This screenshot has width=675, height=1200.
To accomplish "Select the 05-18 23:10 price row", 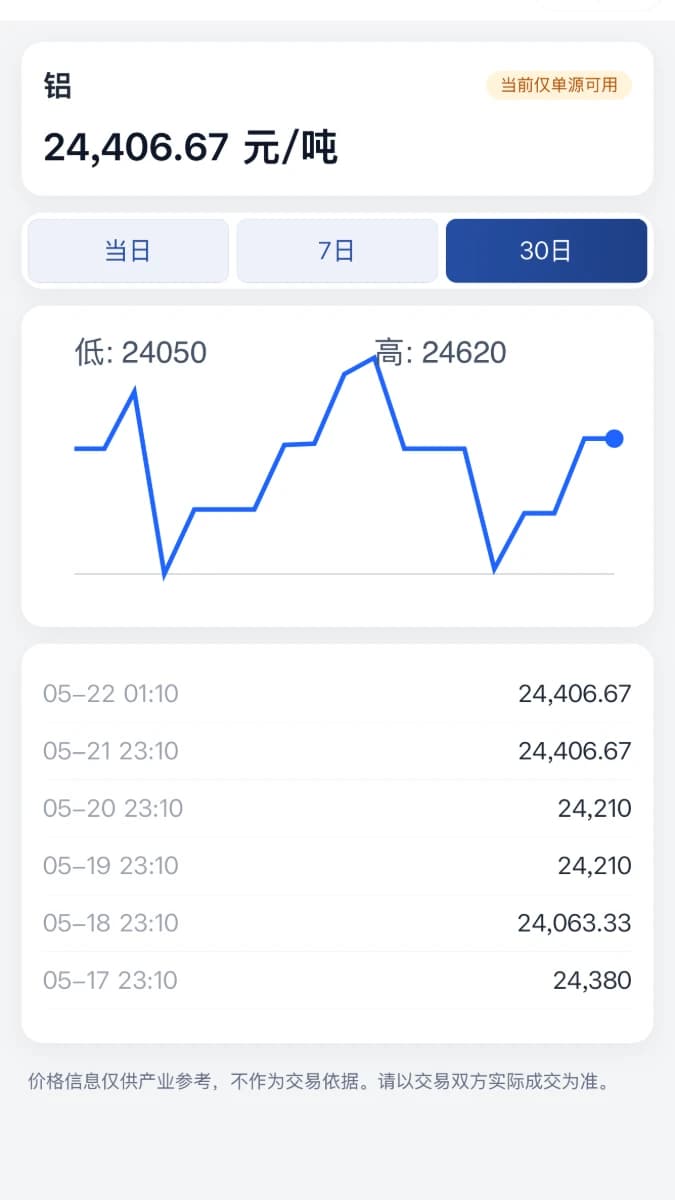I will click(337, 923).
